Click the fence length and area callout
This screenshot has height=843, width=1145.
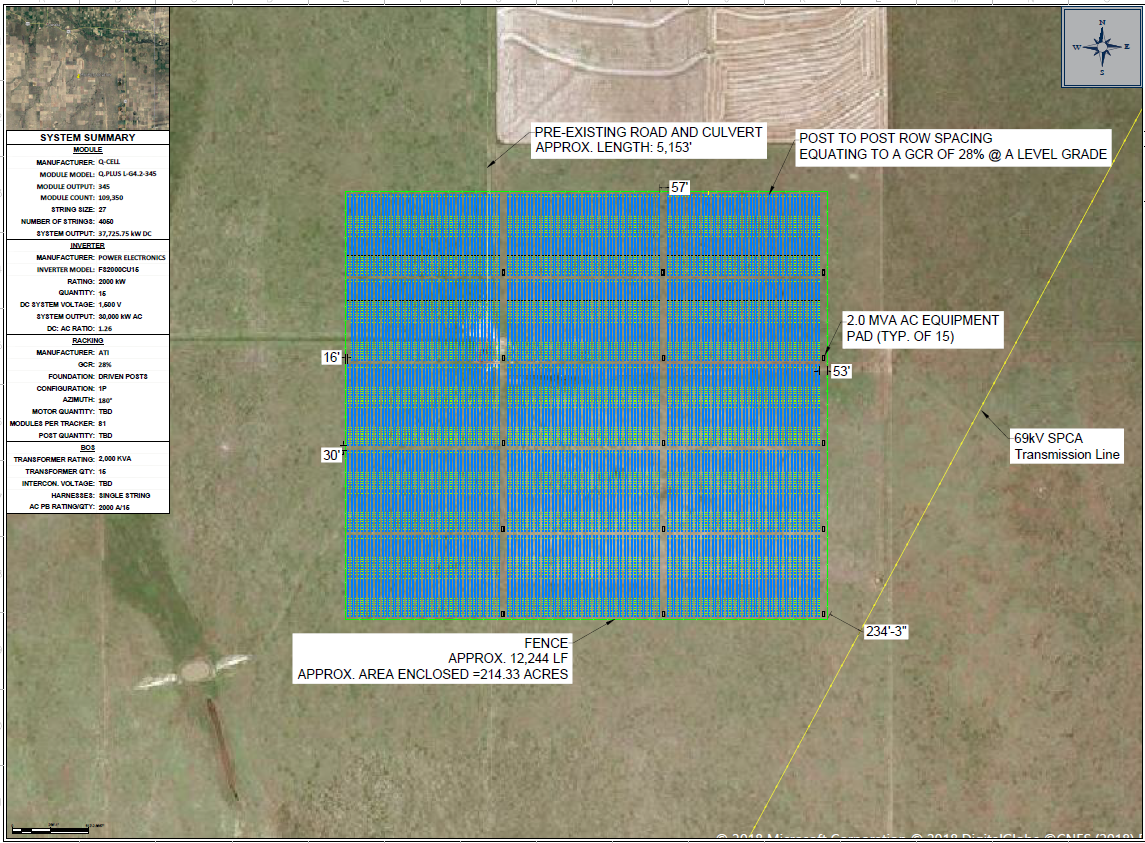pyautogui.click(x=432, y=659)
